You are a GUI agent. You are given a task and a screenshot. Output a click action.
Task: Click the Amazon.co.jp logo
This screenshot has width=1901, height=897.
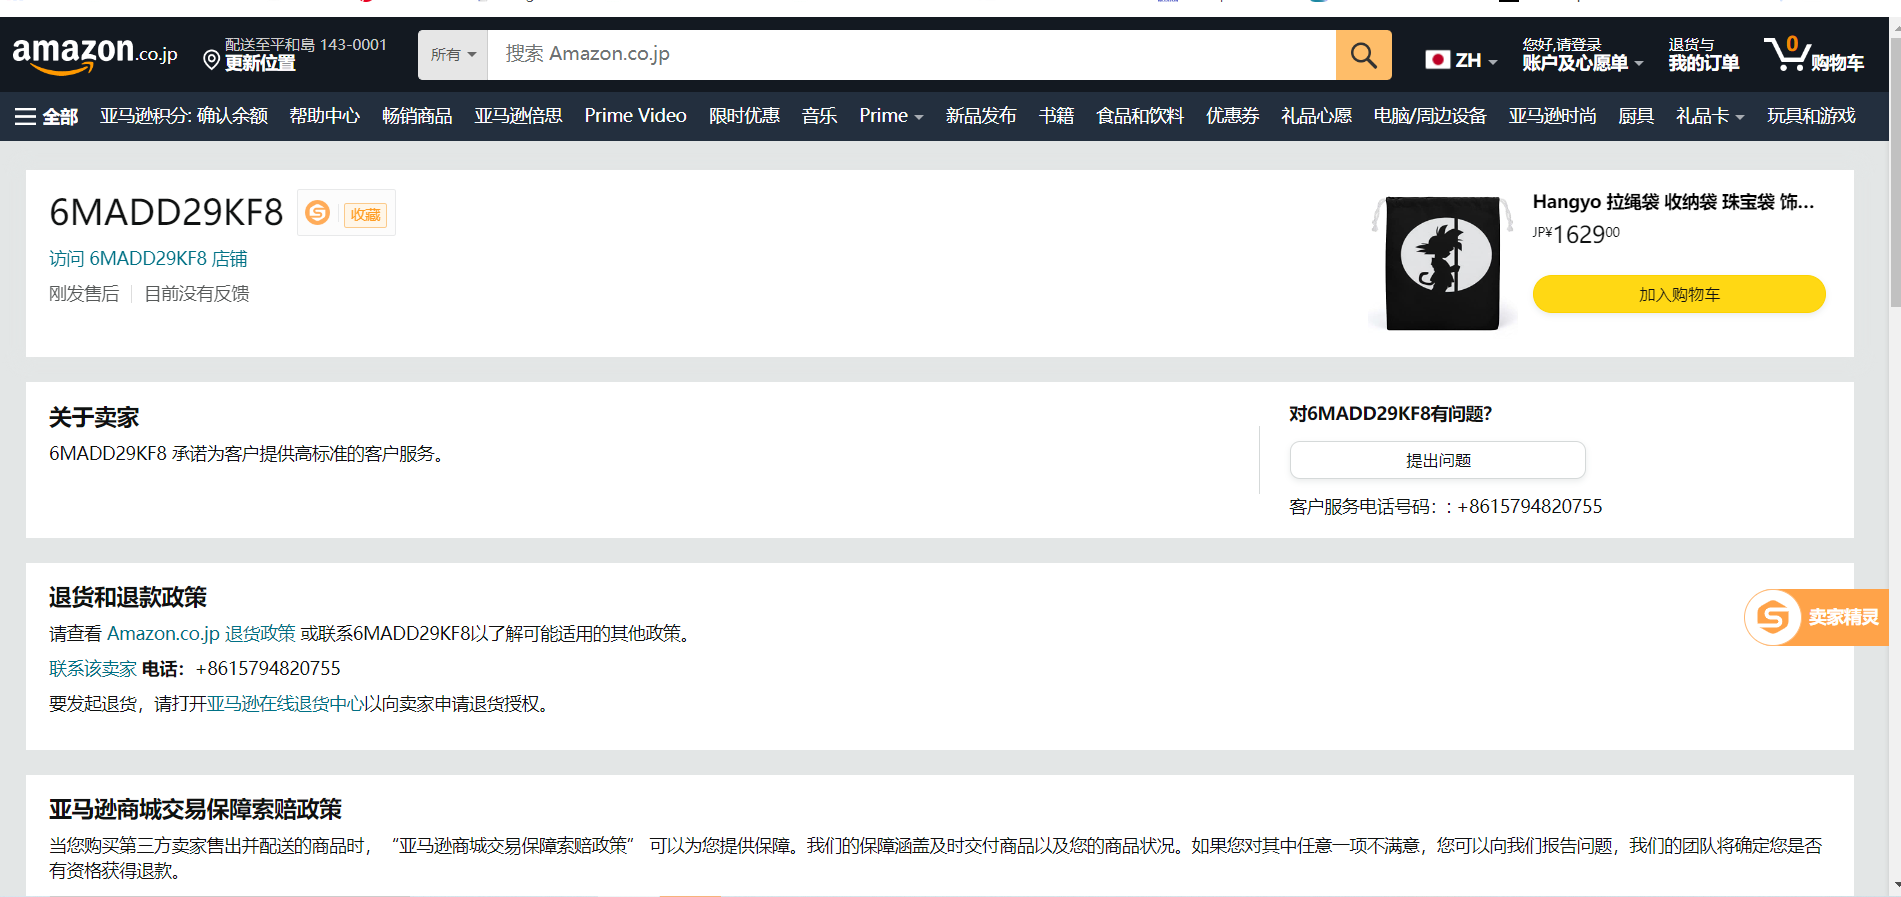click(95, 55)
